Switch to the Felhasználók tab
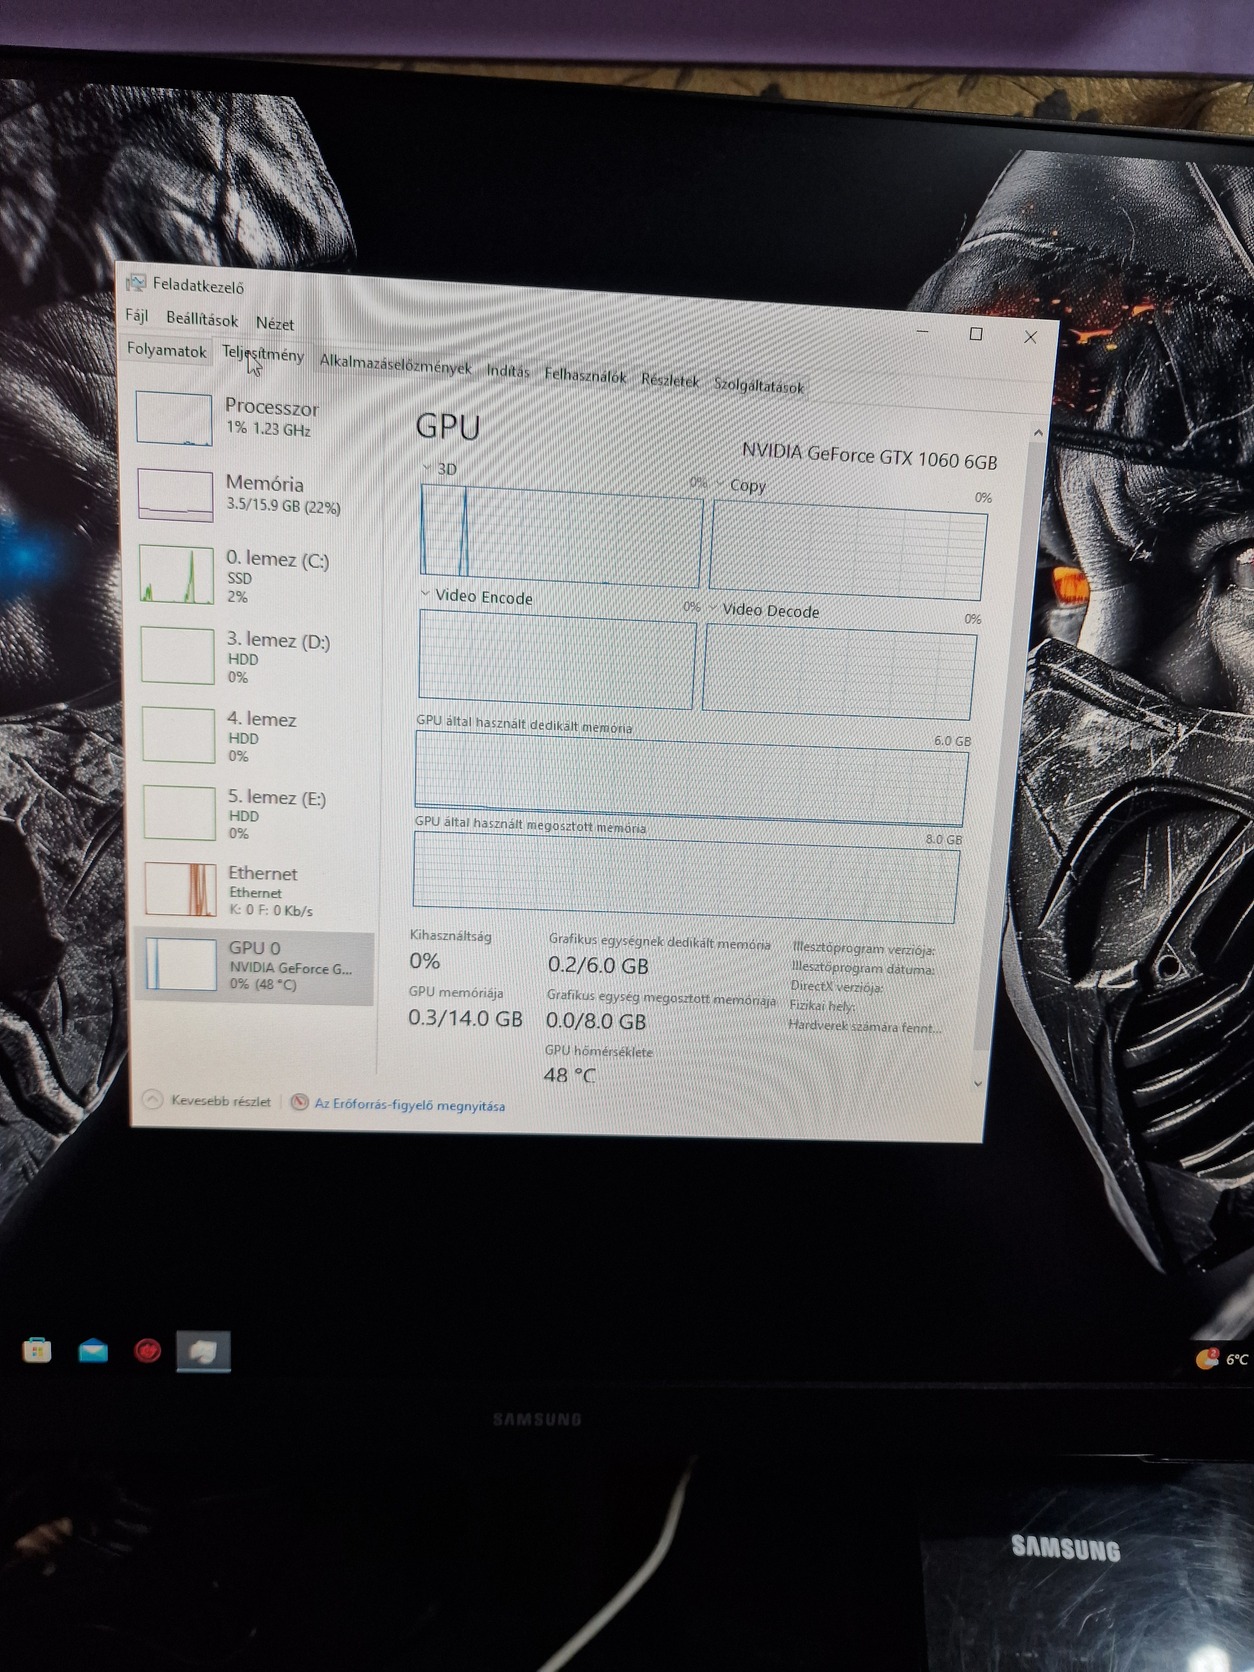This screenshot has width=1254, height=1672. click(585, 375)
